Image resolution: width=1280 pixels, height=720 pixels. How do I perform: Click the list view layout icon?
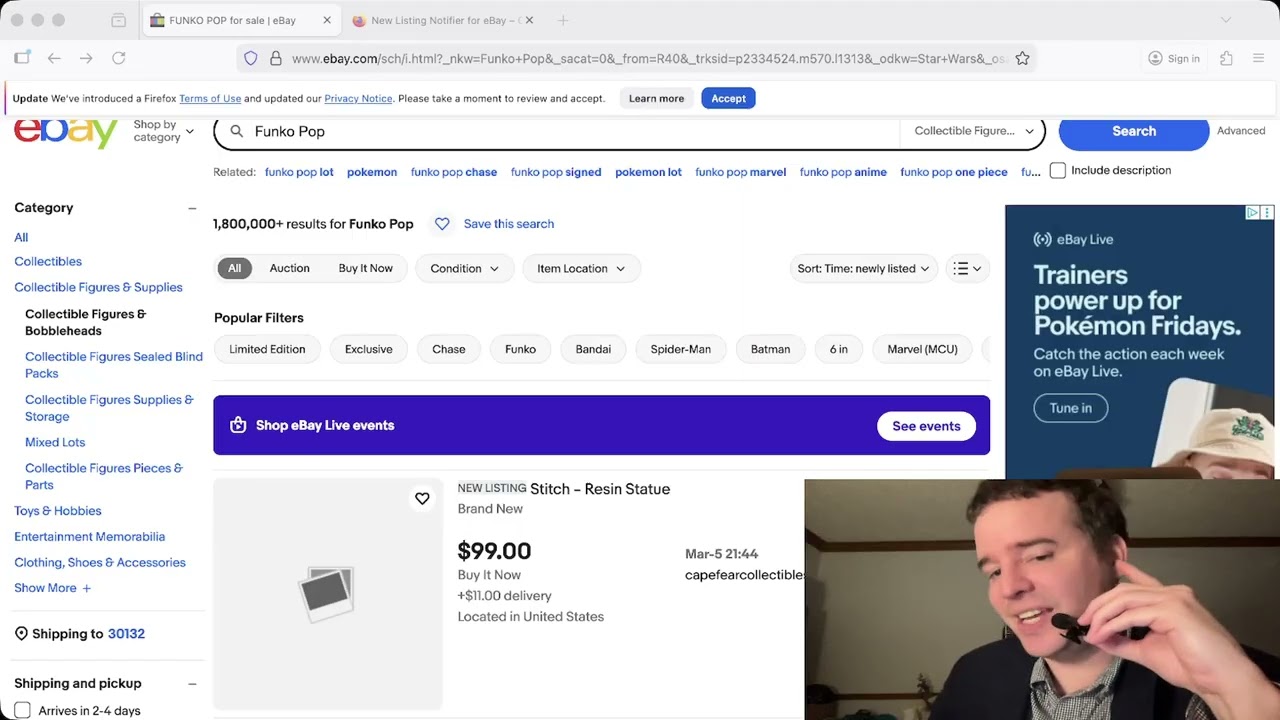coord(967,268)
